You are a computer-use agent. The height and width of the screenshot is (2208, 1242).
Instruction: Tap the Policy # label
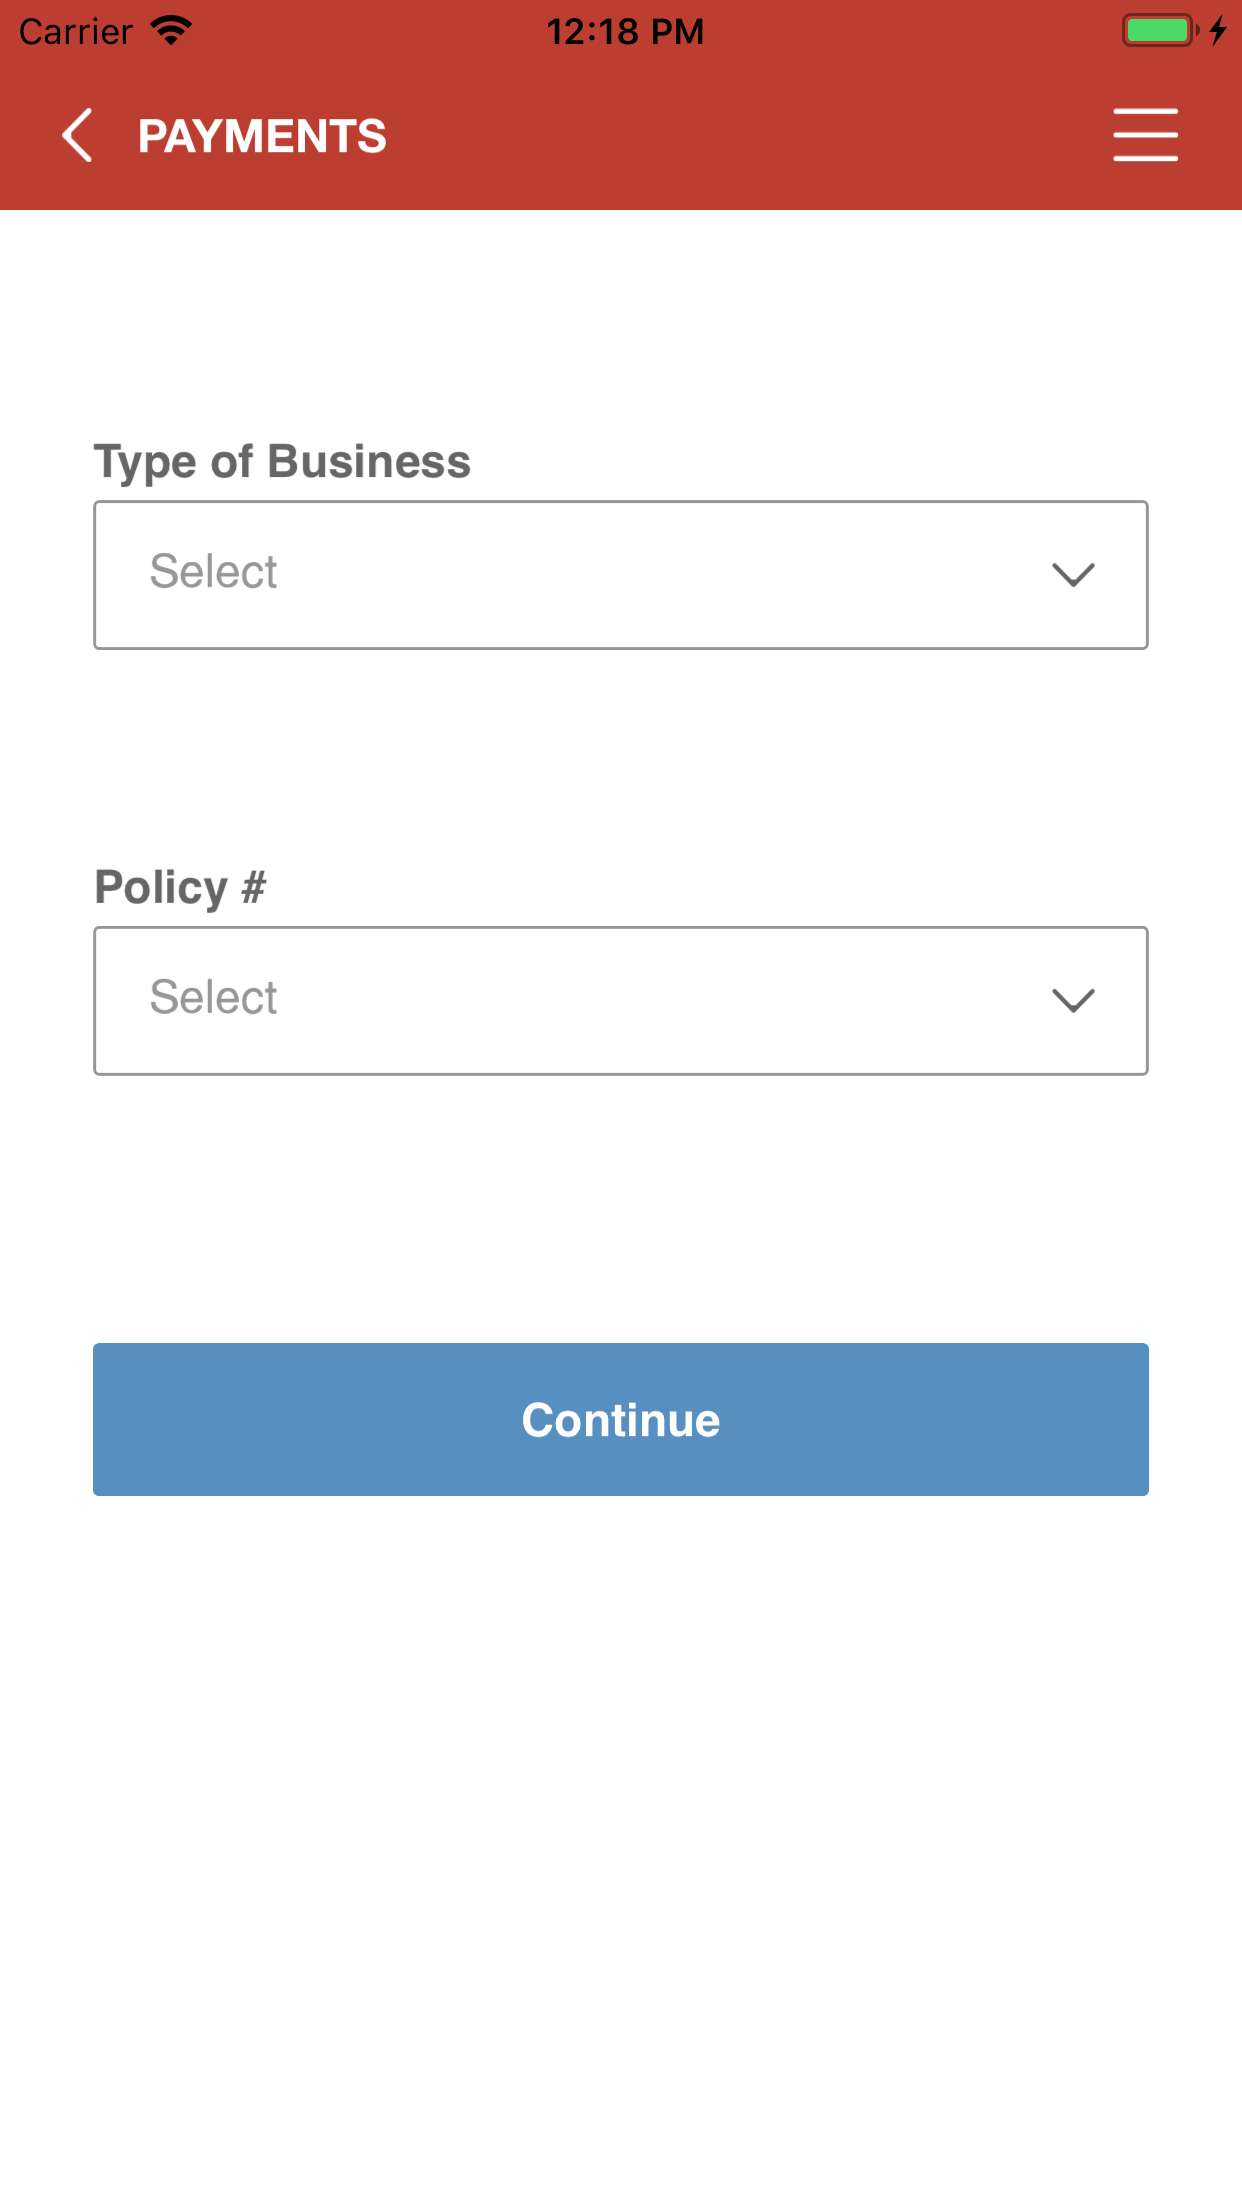point(180,888)
